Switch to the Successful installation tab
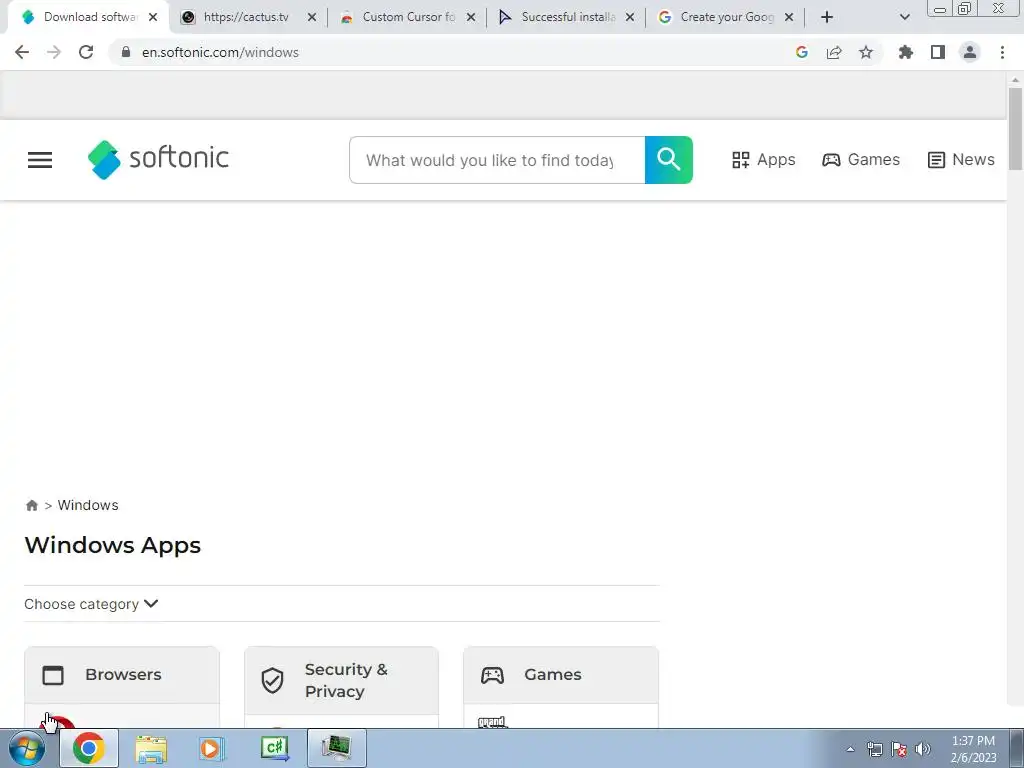Screen dimensions: 1024x768 point(566,18)
